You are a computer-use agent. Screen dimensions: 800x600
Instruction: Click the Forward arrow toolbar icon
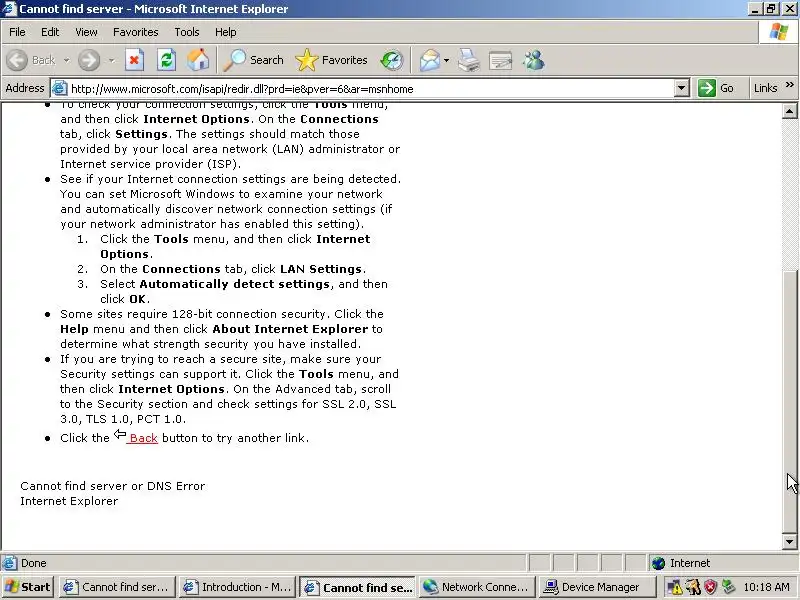(x=89, y=60)
